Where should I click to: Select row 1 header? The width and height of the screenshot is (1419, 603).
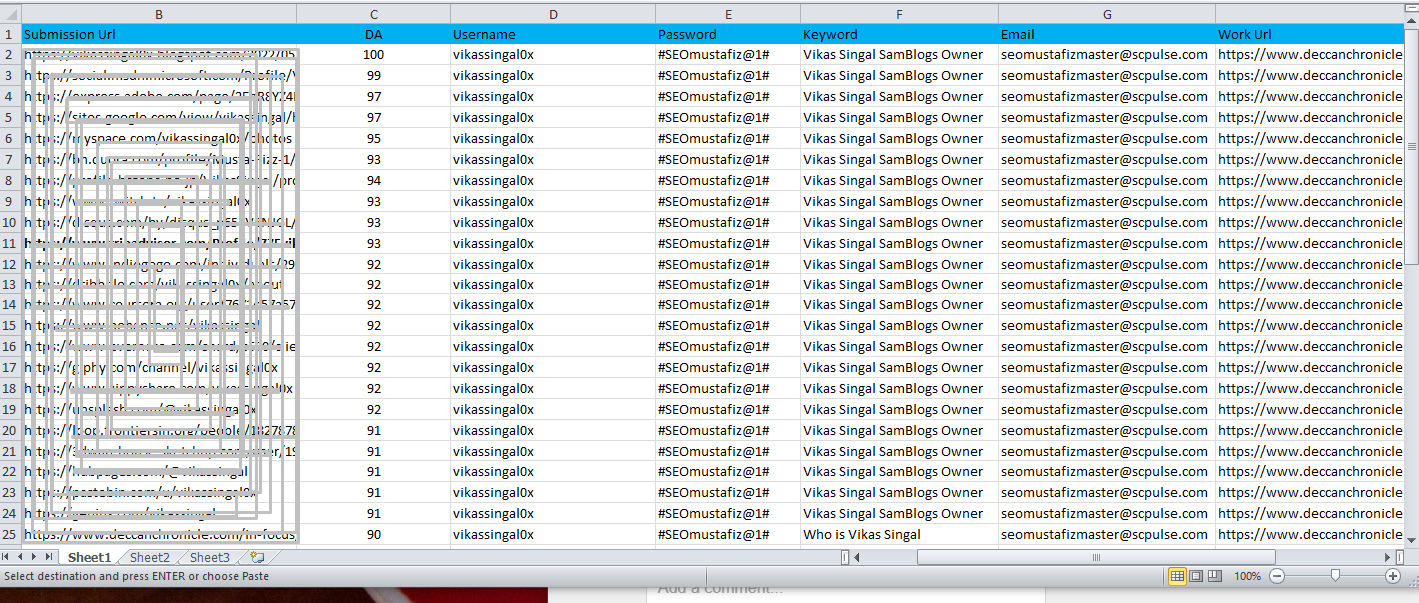[10, 34]
